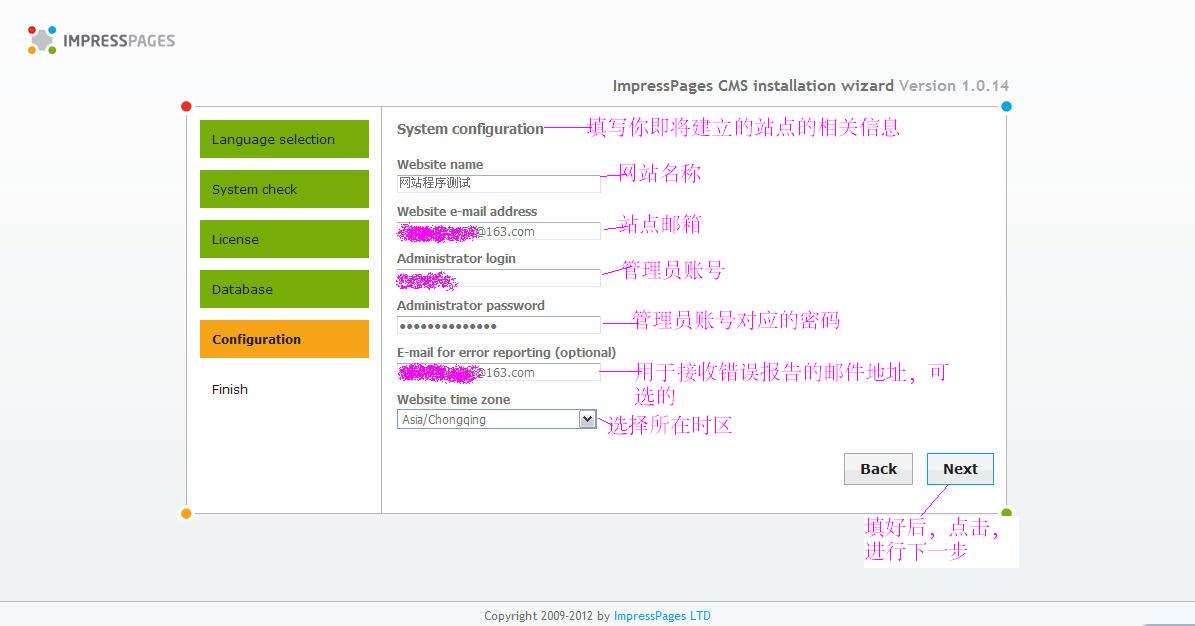Click the System configuration heading
The width and height of the screenshot is (1195, 626).
pyautogui.click(x=470, y=129)
